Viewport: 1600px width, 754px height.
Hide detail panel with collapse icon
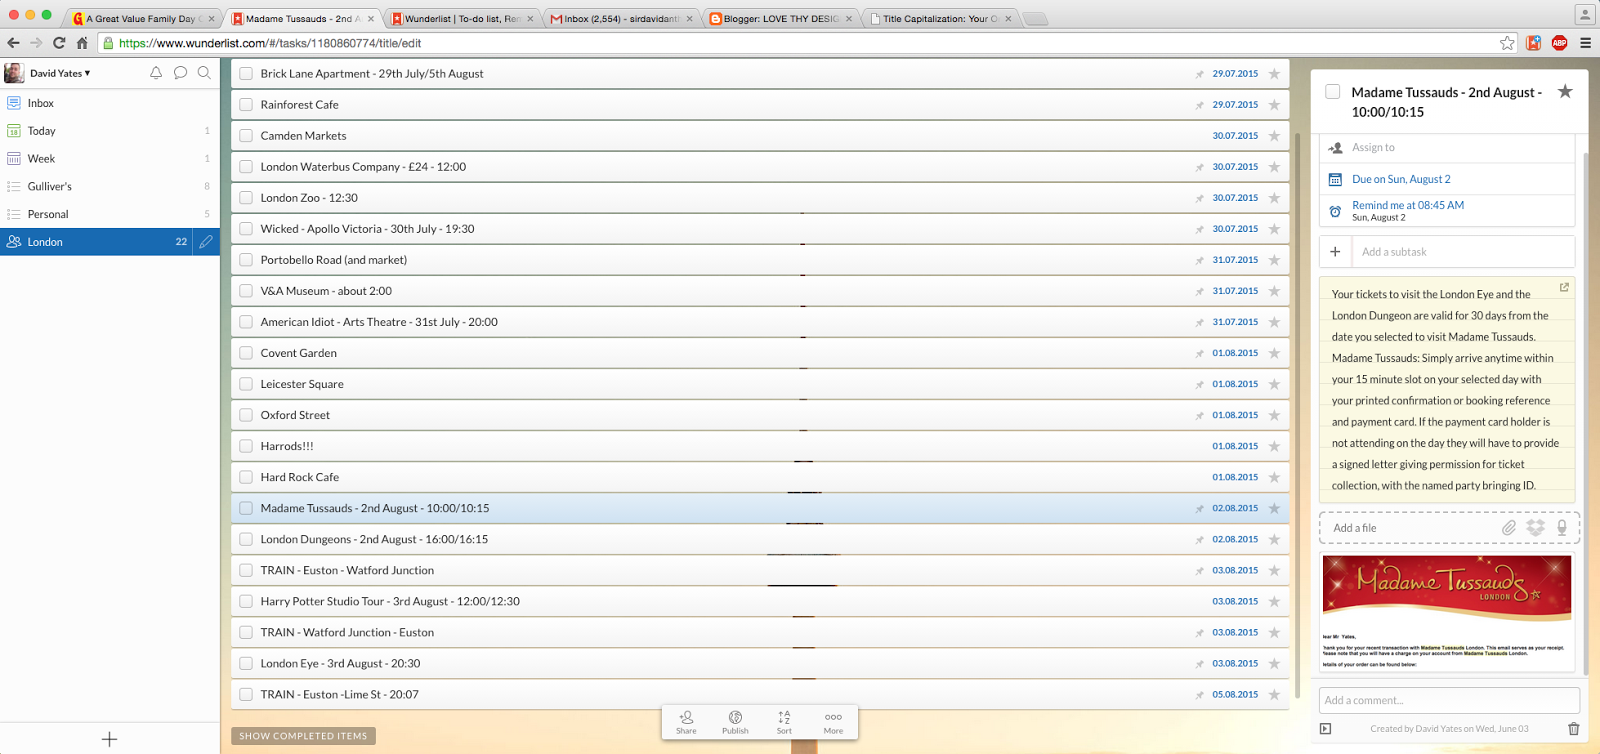[1326, 729]
